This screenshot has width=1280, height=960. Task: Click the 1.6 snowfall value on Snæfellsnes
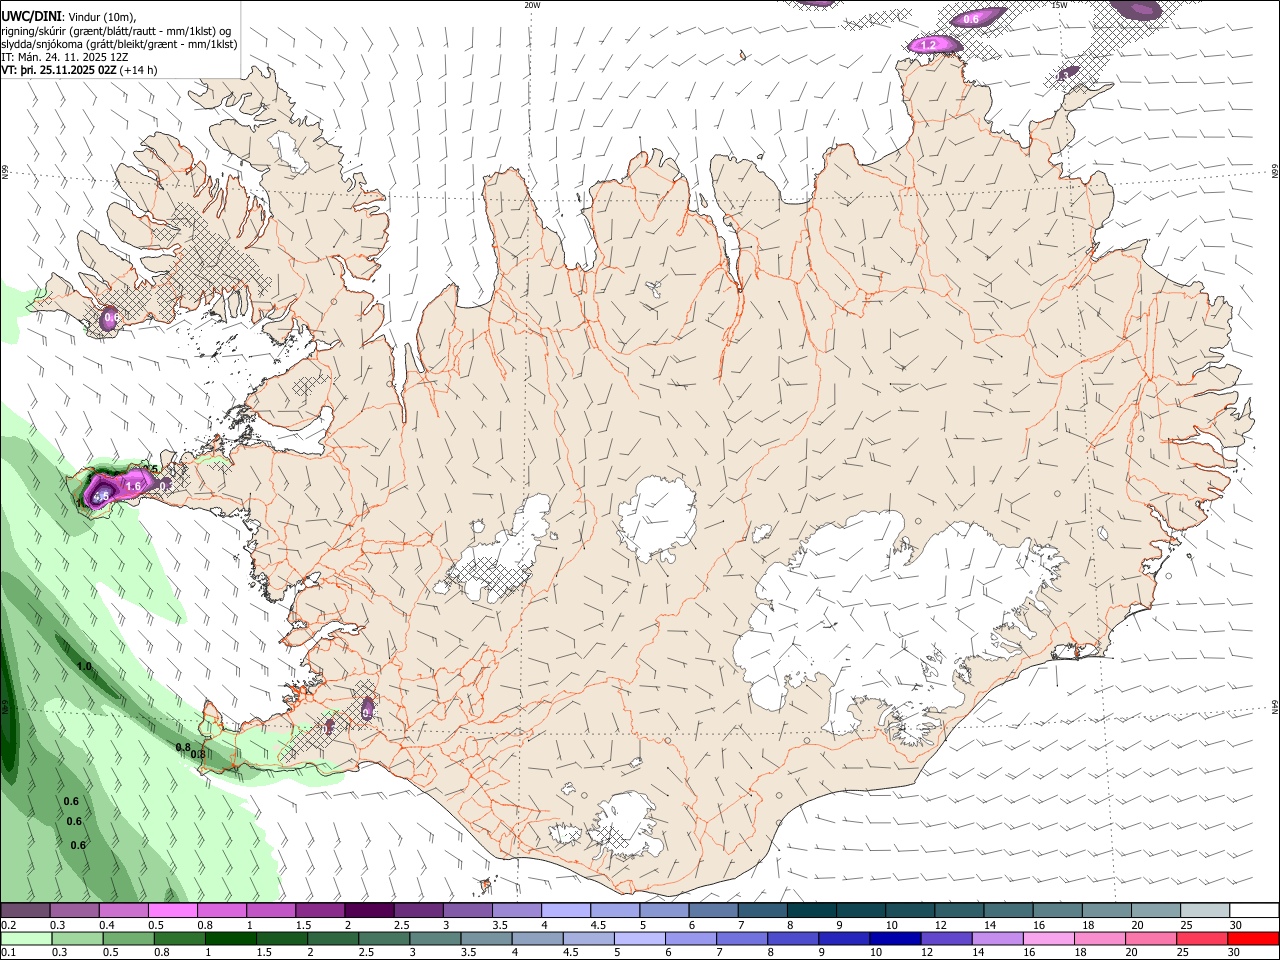point(134,485)
